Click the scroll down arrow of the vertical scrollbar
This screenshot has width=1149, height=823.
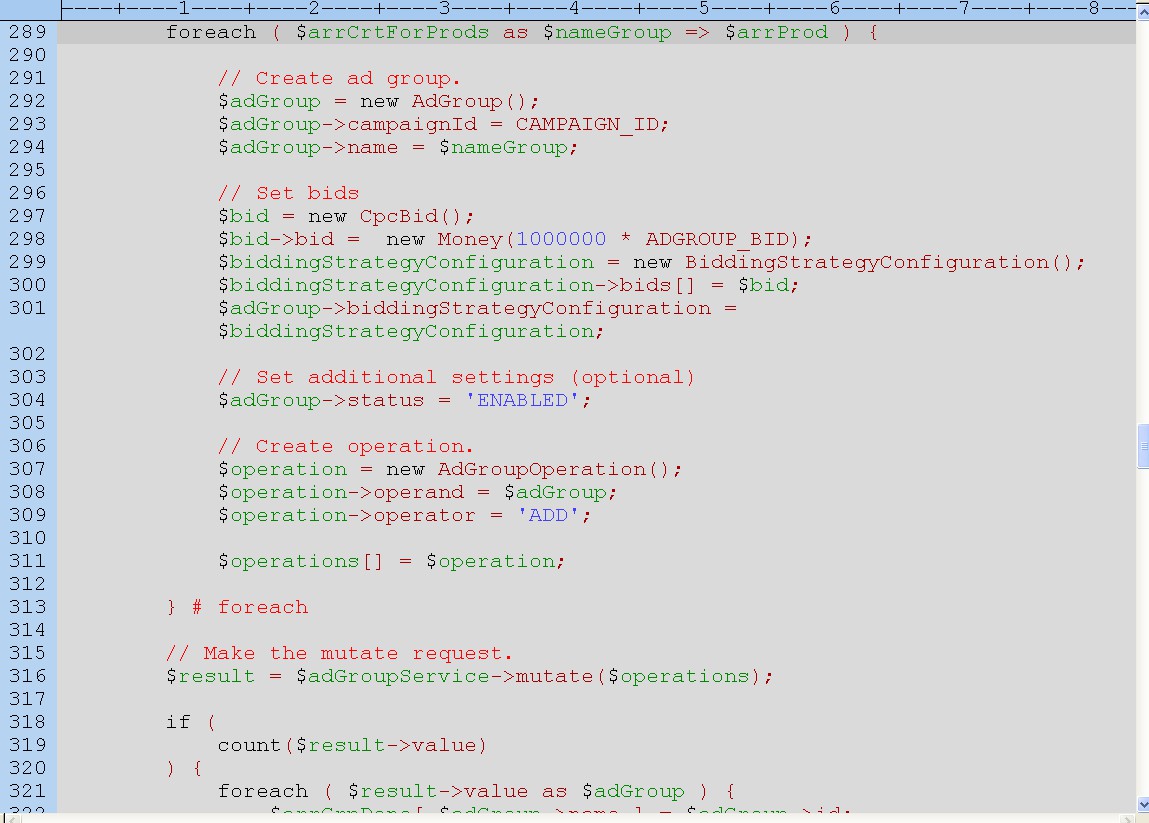pyautogui.click(x=1142, y=804)
